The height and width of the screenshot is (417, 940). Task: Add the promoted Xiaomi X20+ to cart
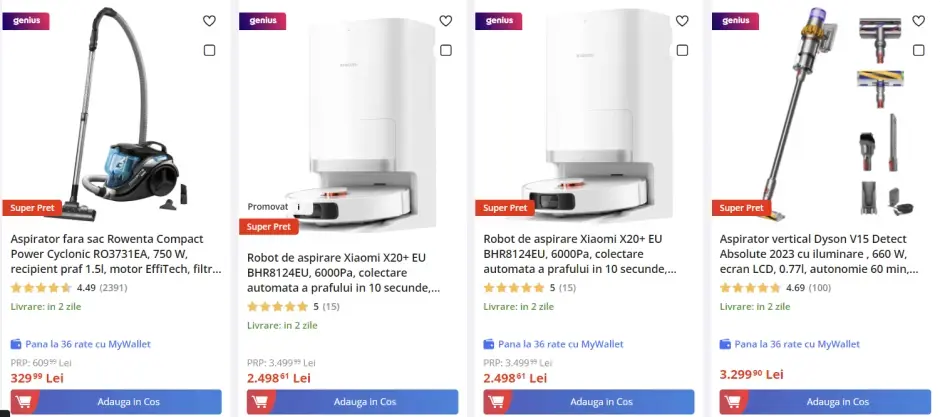pos(352,402)
